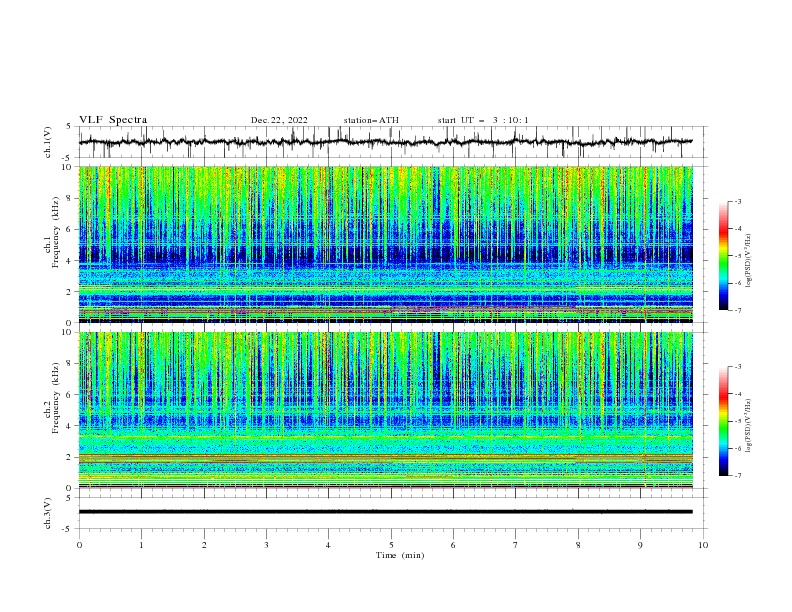Click time axis tick label "9" minutes
The height and width of the screenshot is (612, 792).
tap(640, 545)
